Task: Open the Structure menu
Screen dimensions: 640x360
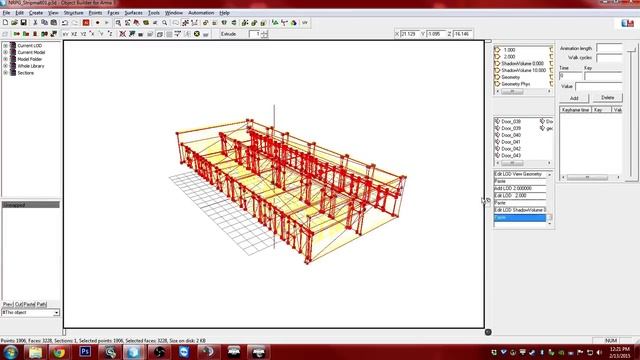Action: click(x=73, y=13)
